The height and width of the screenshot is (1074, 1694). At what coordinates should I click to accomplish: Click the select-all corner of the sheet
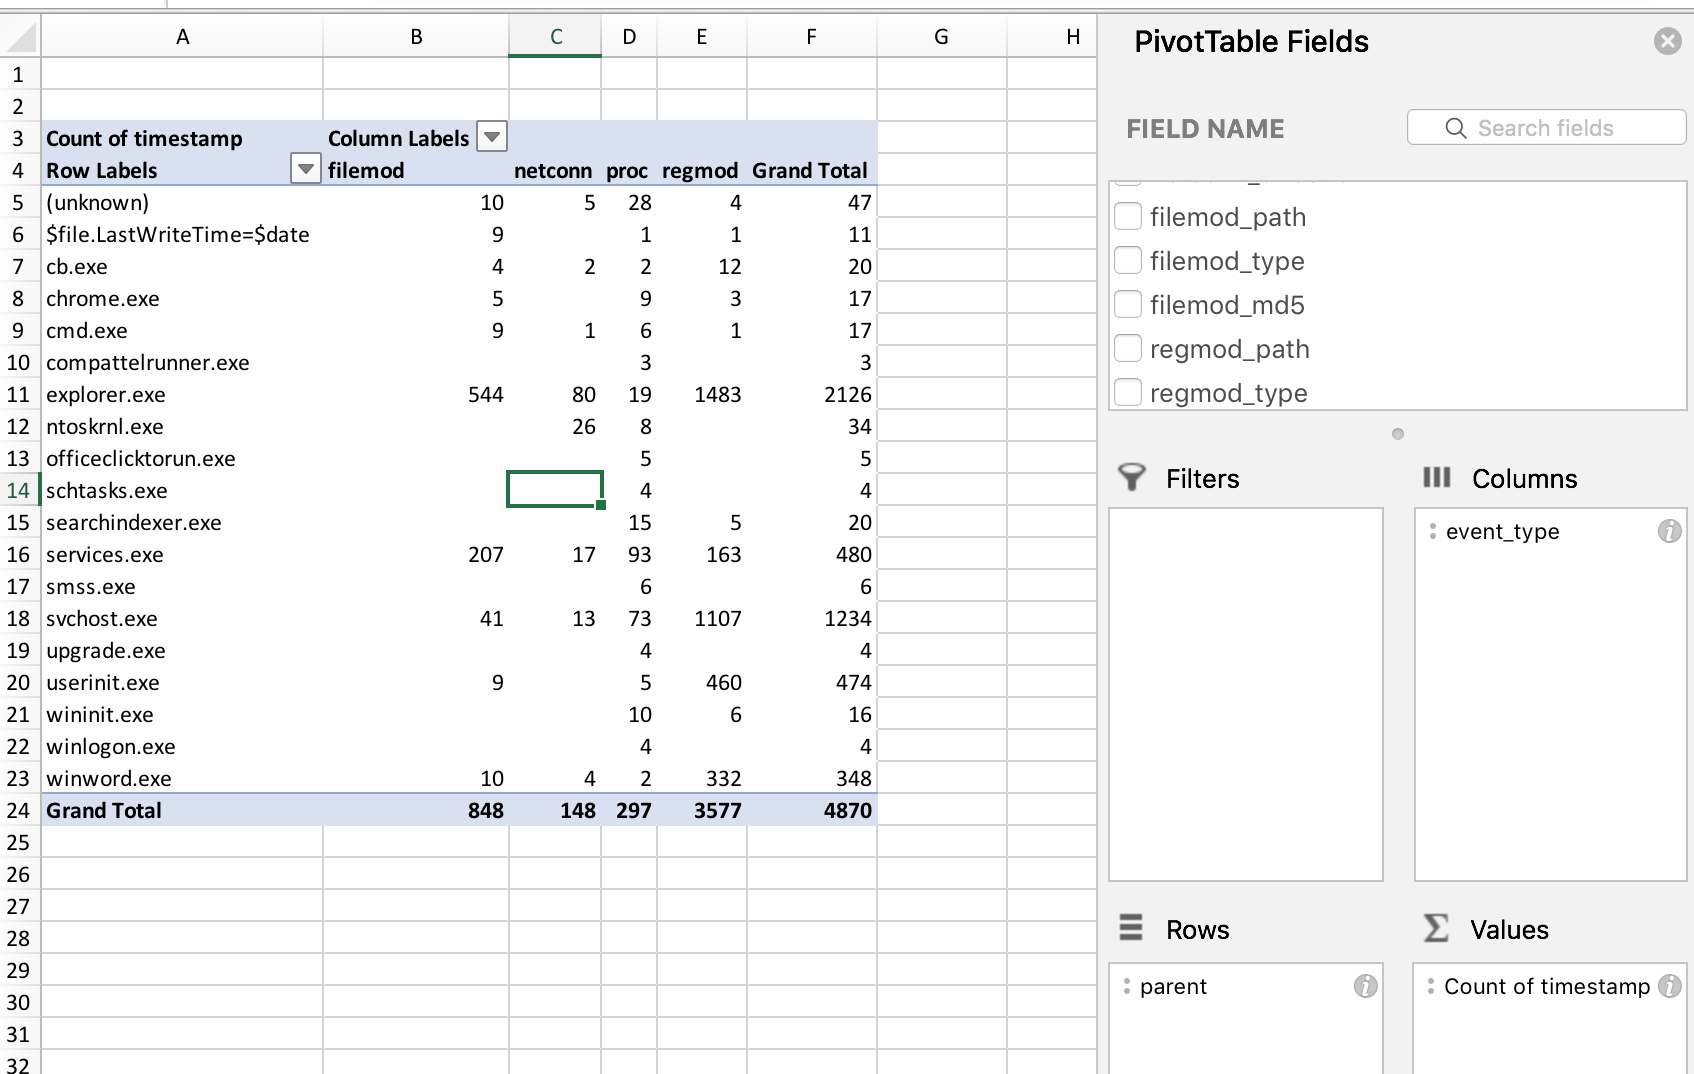coord(20,38)
